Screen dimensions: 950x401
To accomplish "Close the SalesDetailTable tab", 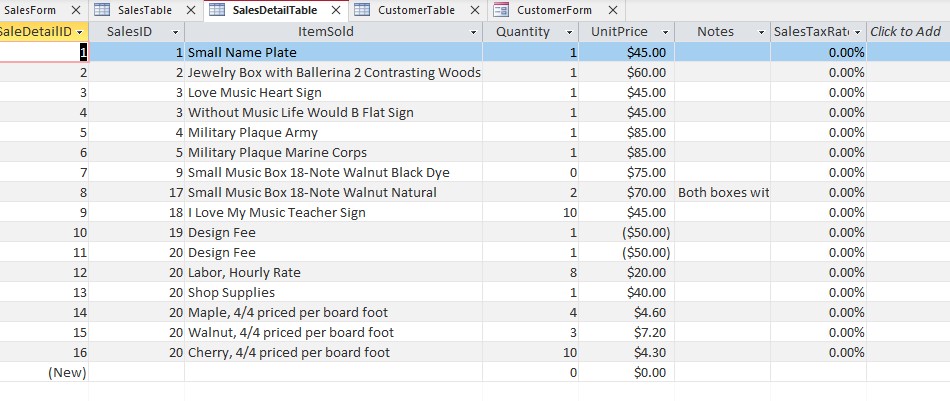I will 336,10.
